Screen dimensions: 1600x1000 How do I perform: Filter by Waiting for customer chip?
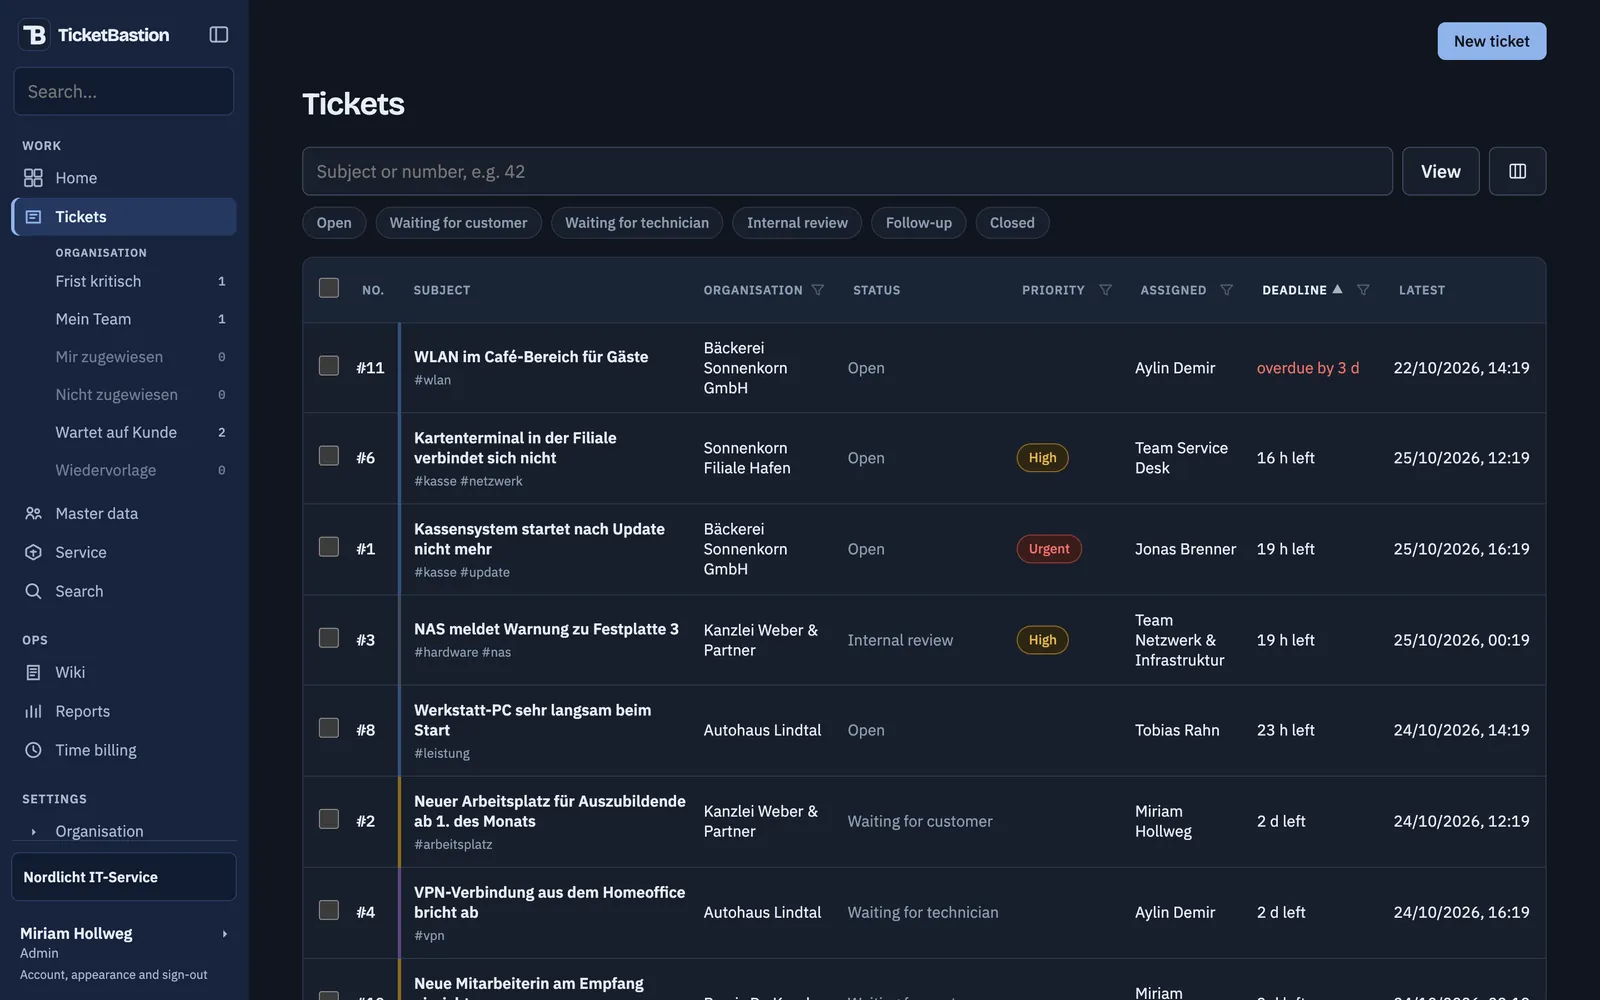point(458,223)
